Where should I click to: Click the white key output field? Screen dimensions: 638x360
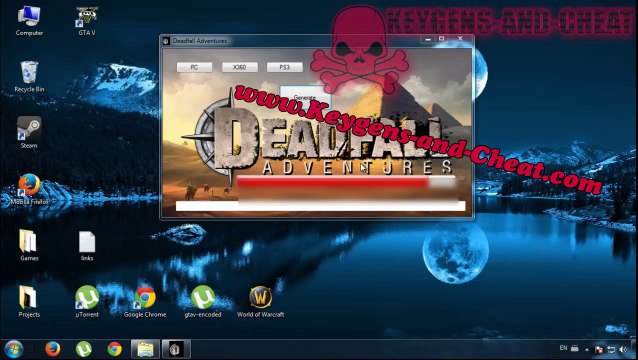[x=320, y=206]
